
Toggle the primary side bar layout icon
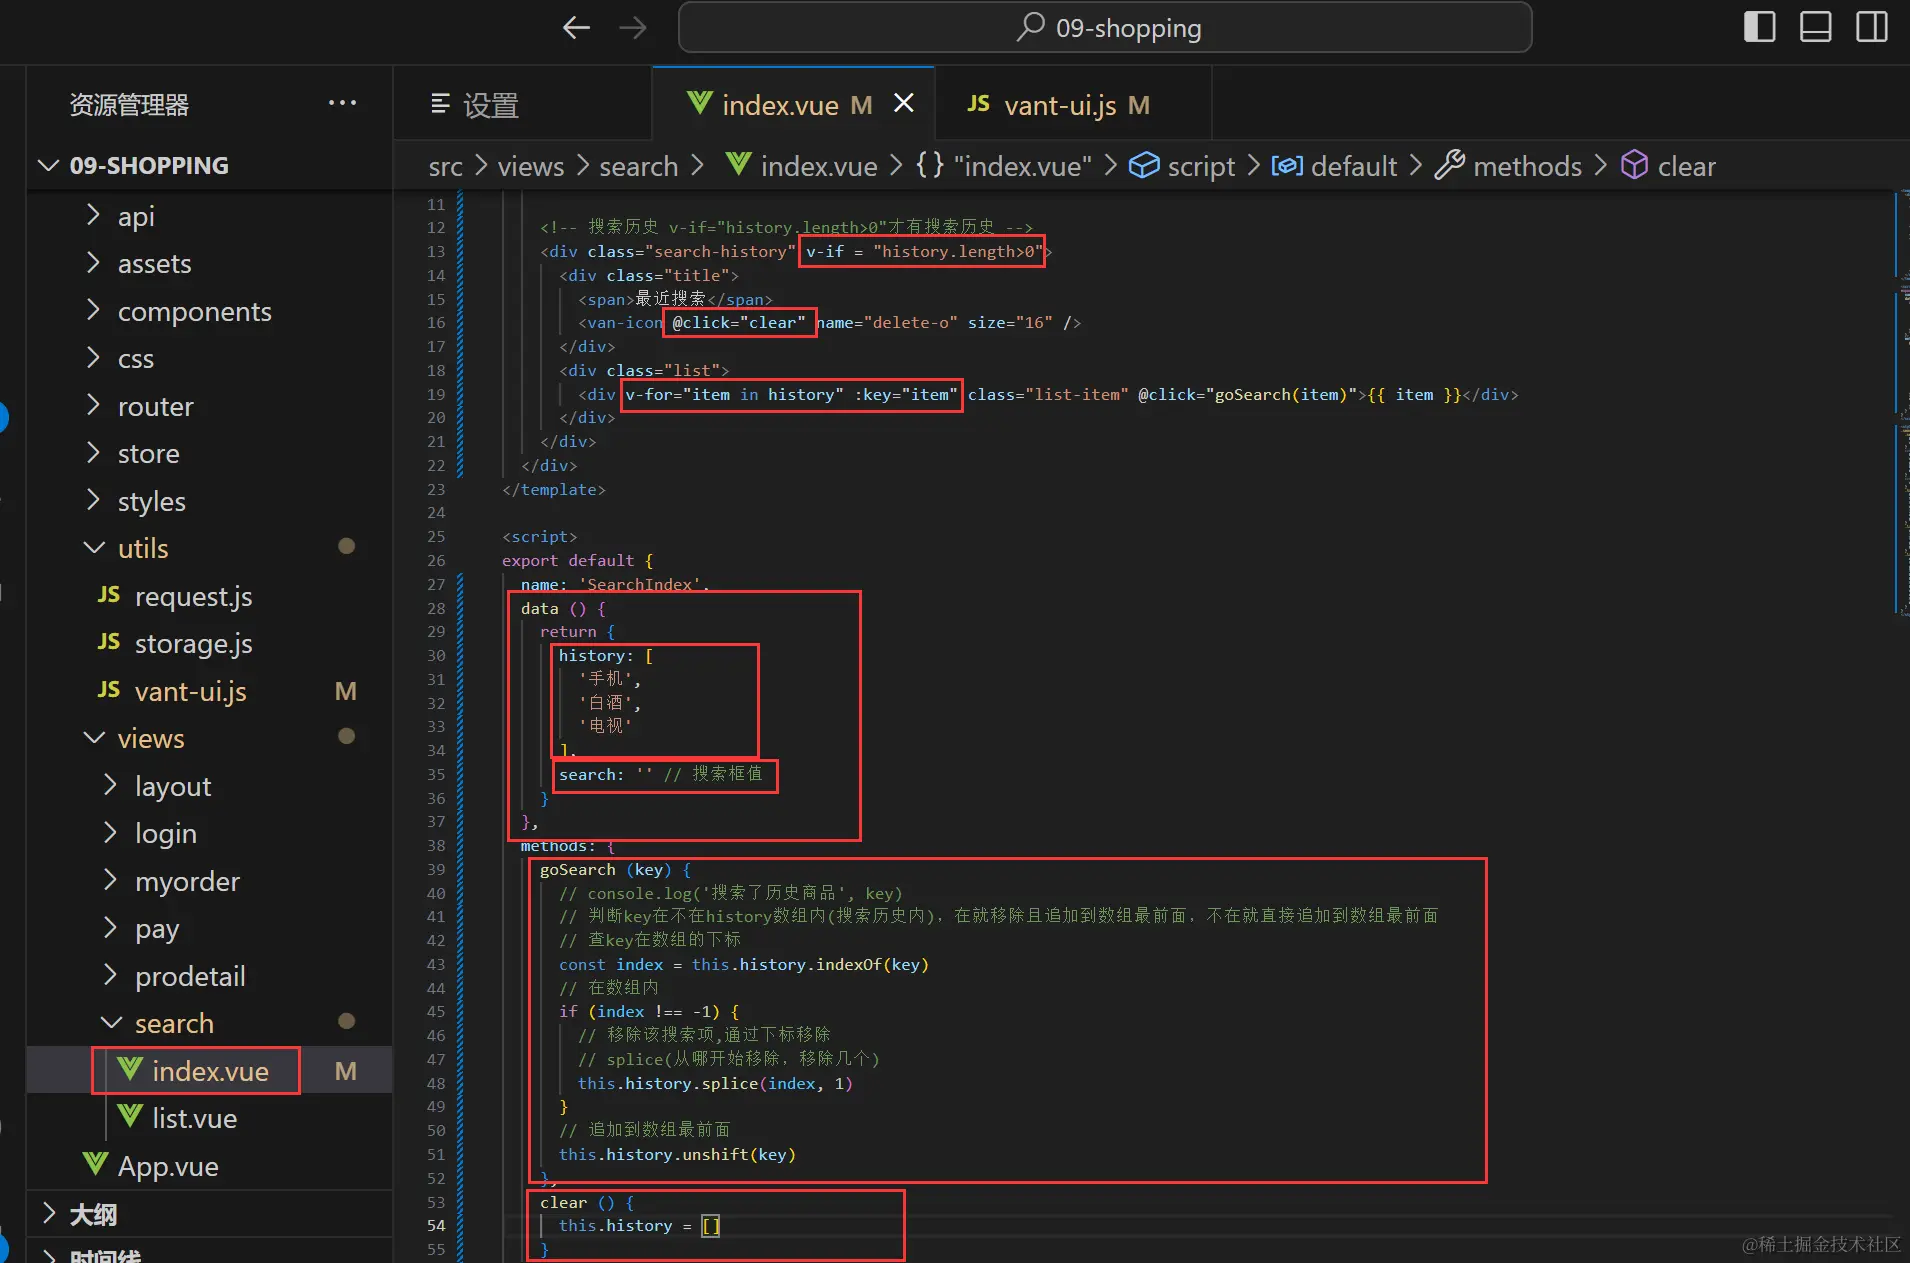click(1759, 27)
